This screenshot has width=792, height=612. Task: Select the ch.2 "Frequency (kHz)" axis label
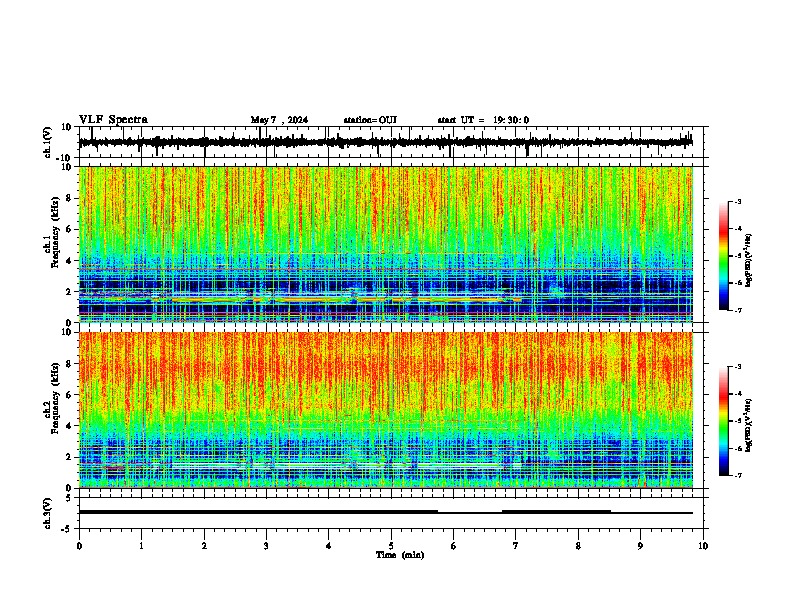click(55, 397)
